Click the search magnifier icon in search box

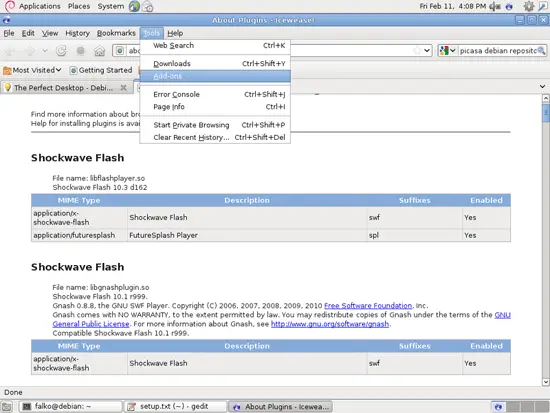click(541, 51)
